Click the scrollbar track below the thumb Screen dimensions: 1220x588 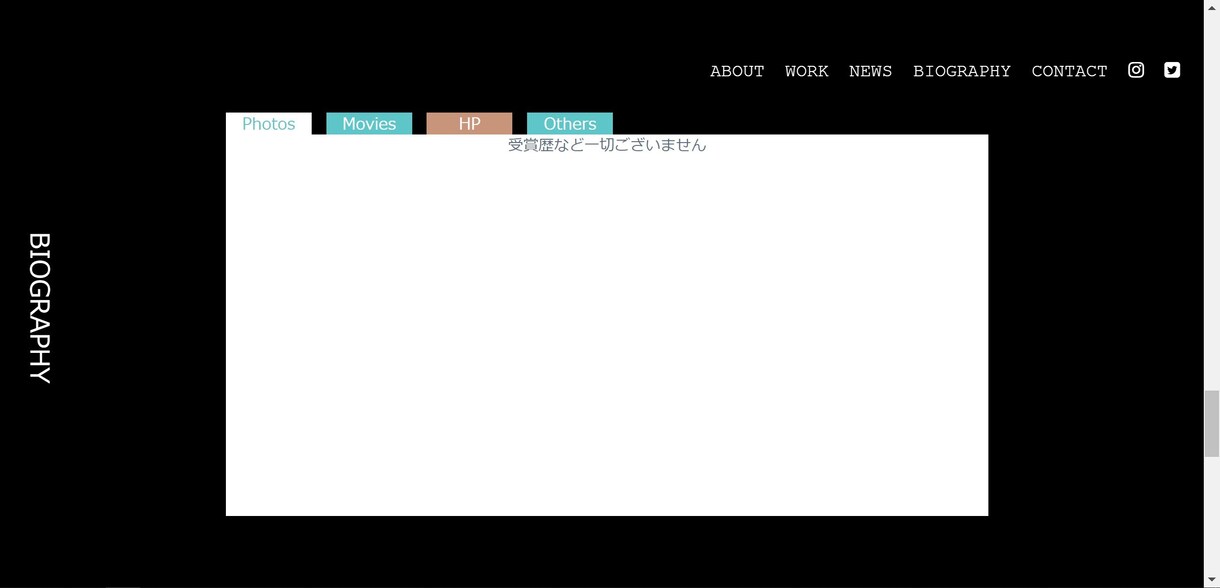coord(1211,514)
